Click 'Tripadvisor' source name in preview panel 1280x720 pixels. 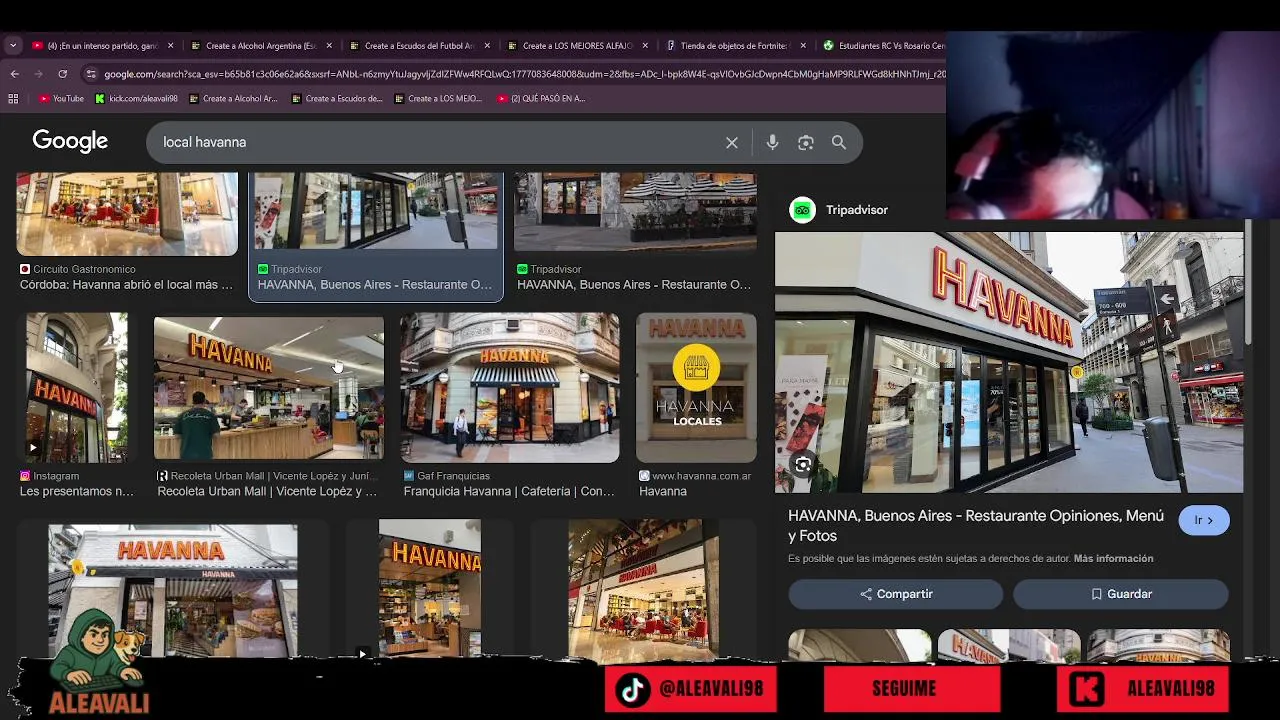(857, 210)
